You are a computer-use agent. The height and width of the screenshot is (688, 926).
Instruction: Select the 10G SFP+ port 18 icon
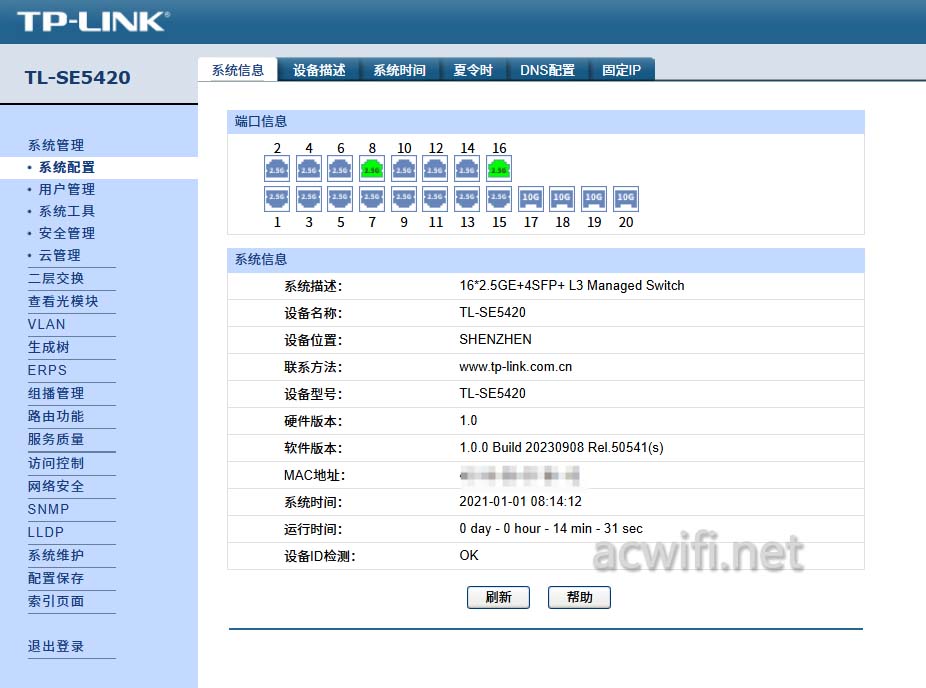pos(562,198)
